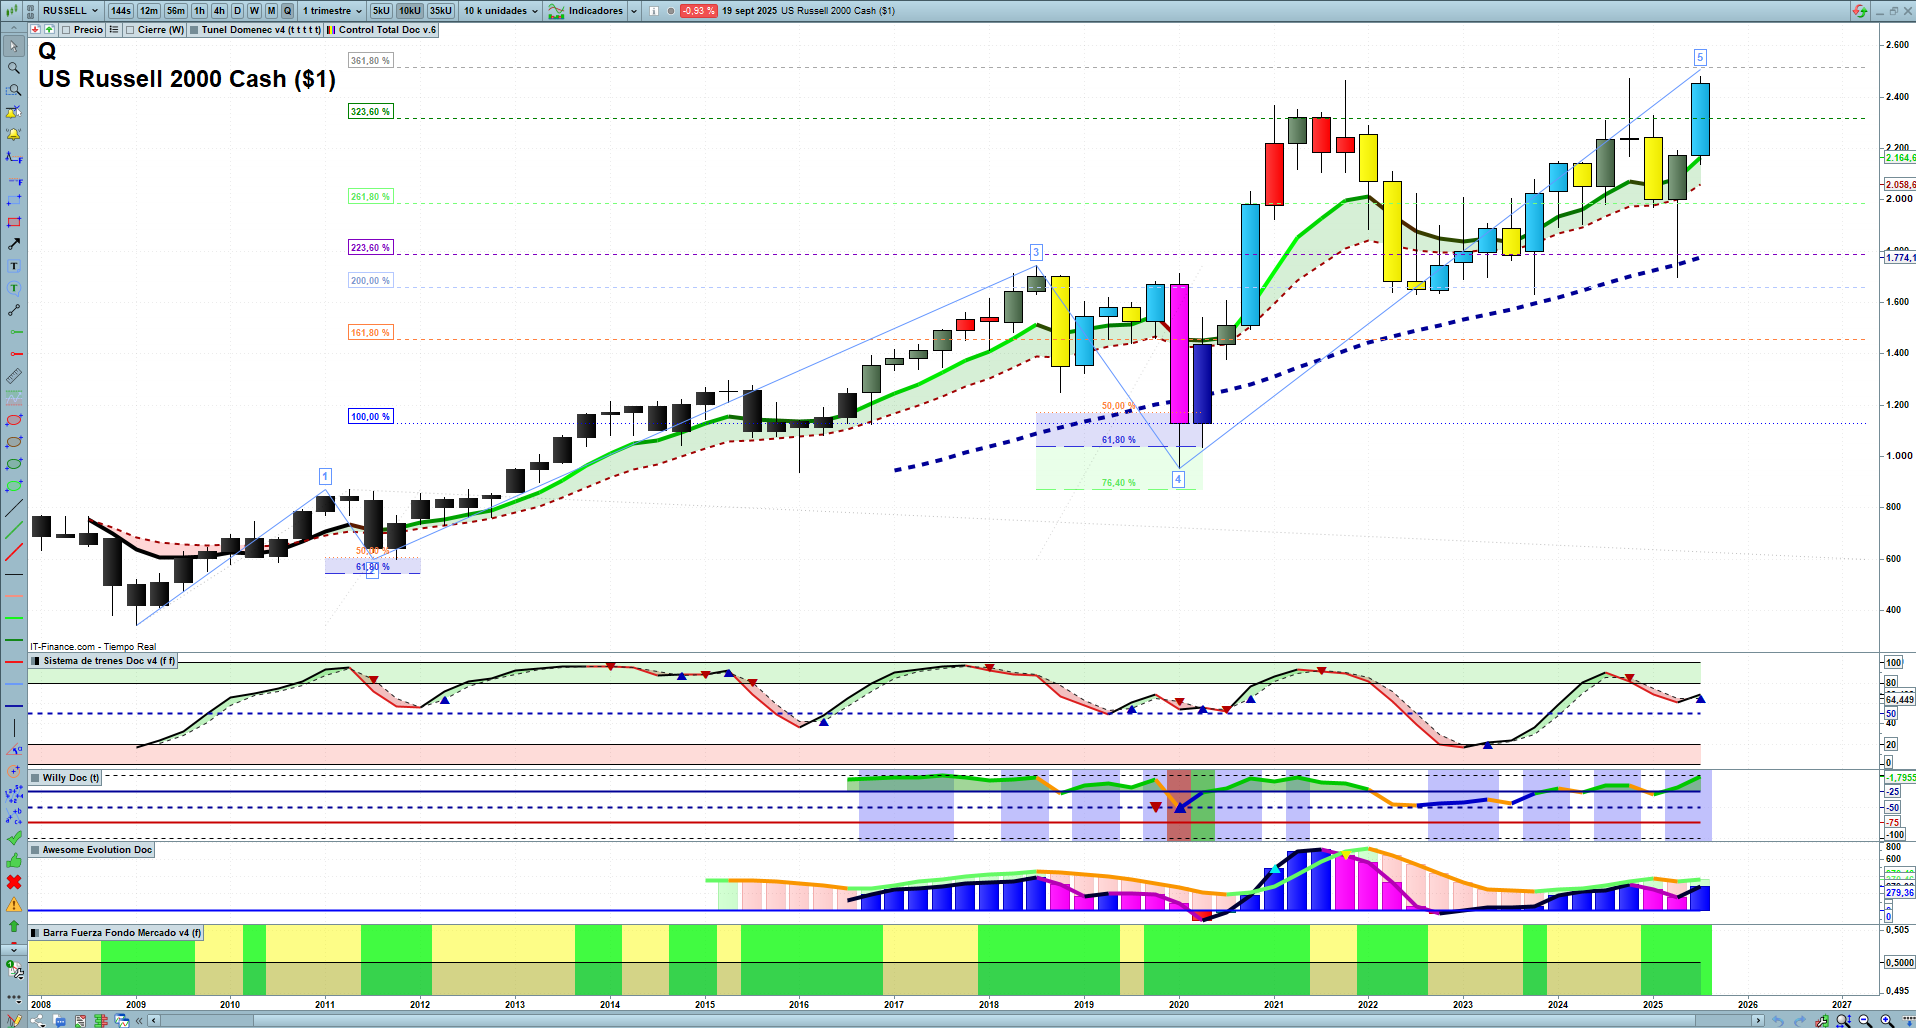Click the 10kU units button

tap(410, 11)
